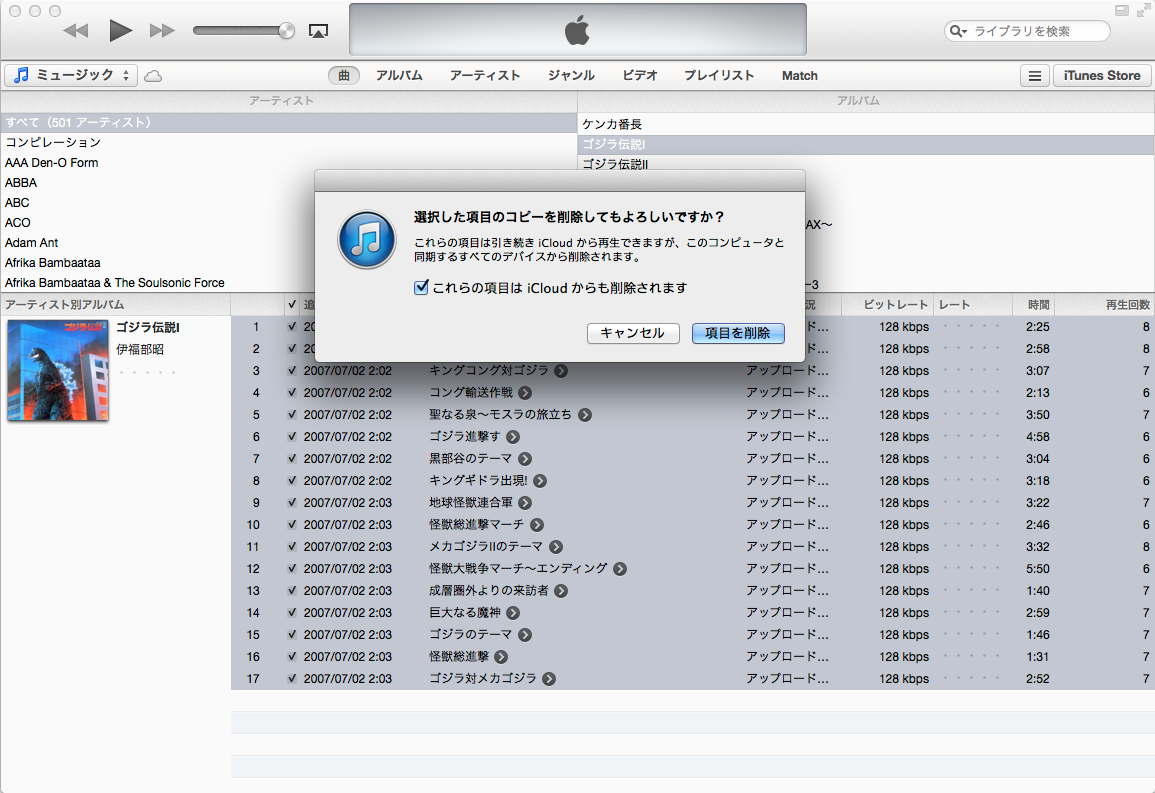Image resolution: width=1155 pixels, height=793 pixels.
Task: Toggle checkbox for track 8 キングギドラ出現!
Action: click(x=292, y=481)
